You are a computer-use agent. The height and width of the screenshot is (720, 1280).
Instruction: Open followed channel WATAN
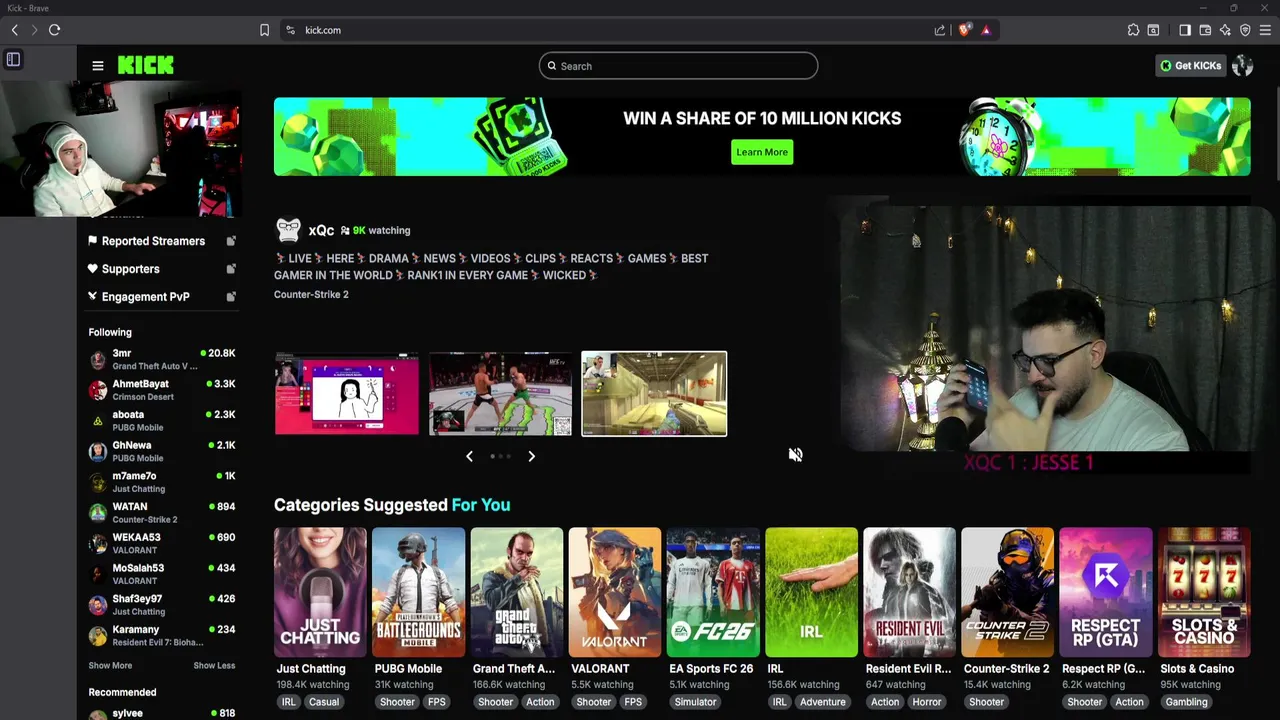[x=161, y=513]
